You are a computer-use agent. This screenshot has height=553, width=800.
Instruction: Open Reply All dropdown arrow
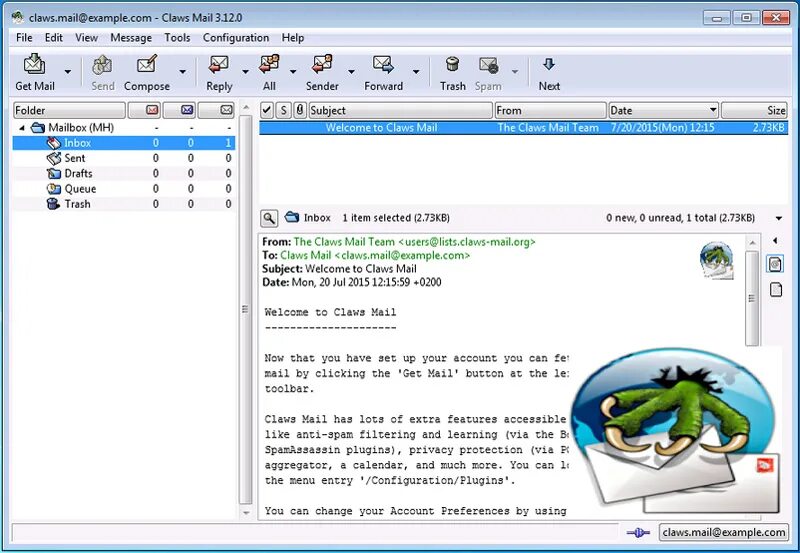[293, 72]
